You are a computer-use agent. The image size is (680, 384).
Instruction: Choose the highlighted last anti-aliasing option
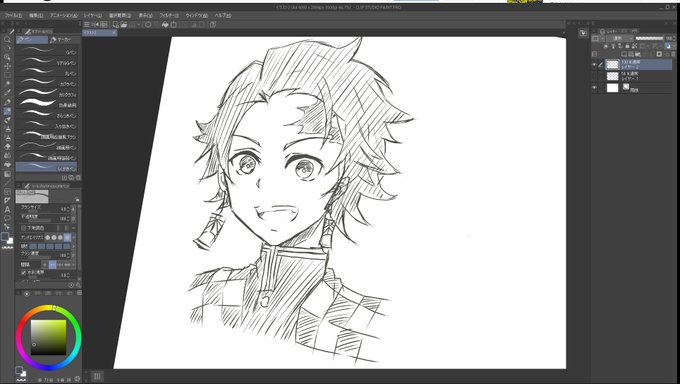pos(67,237)
